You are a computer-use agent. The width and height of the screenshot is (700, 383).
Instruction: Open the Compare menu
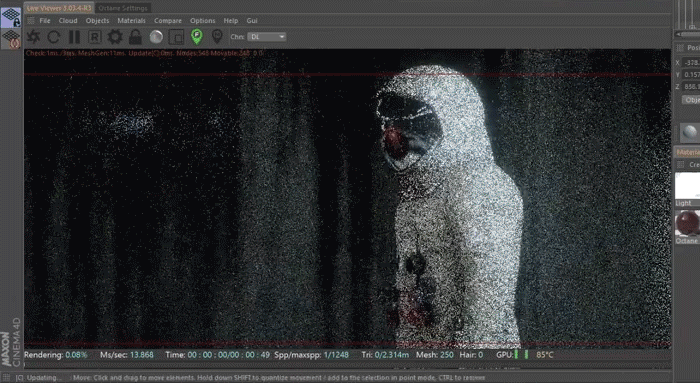(x=168, y=21)
